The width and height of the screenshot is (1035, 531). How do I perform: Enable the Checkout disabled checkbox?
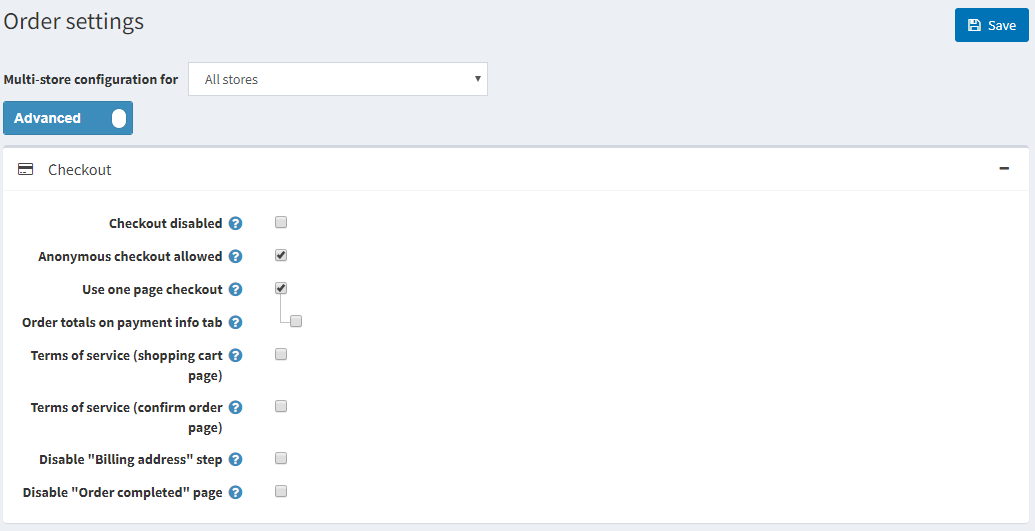281,222
